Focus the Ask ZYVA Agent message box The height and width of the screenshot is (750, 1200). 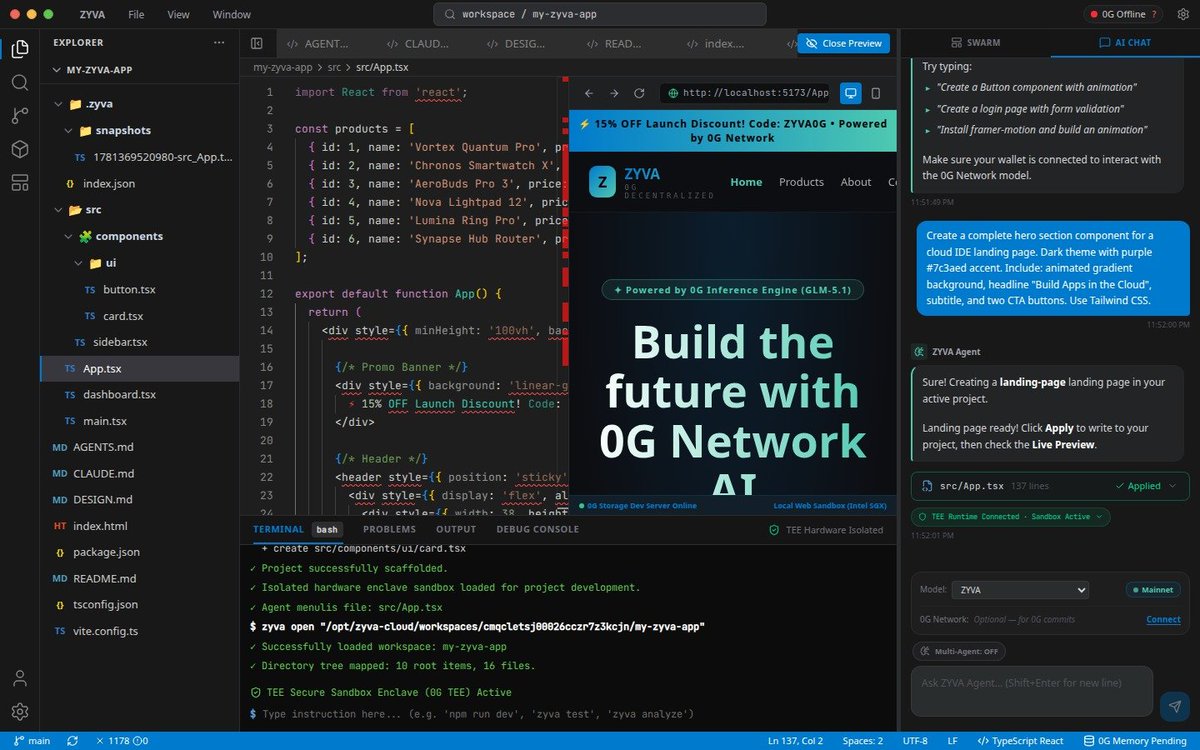pos(1032,692)
